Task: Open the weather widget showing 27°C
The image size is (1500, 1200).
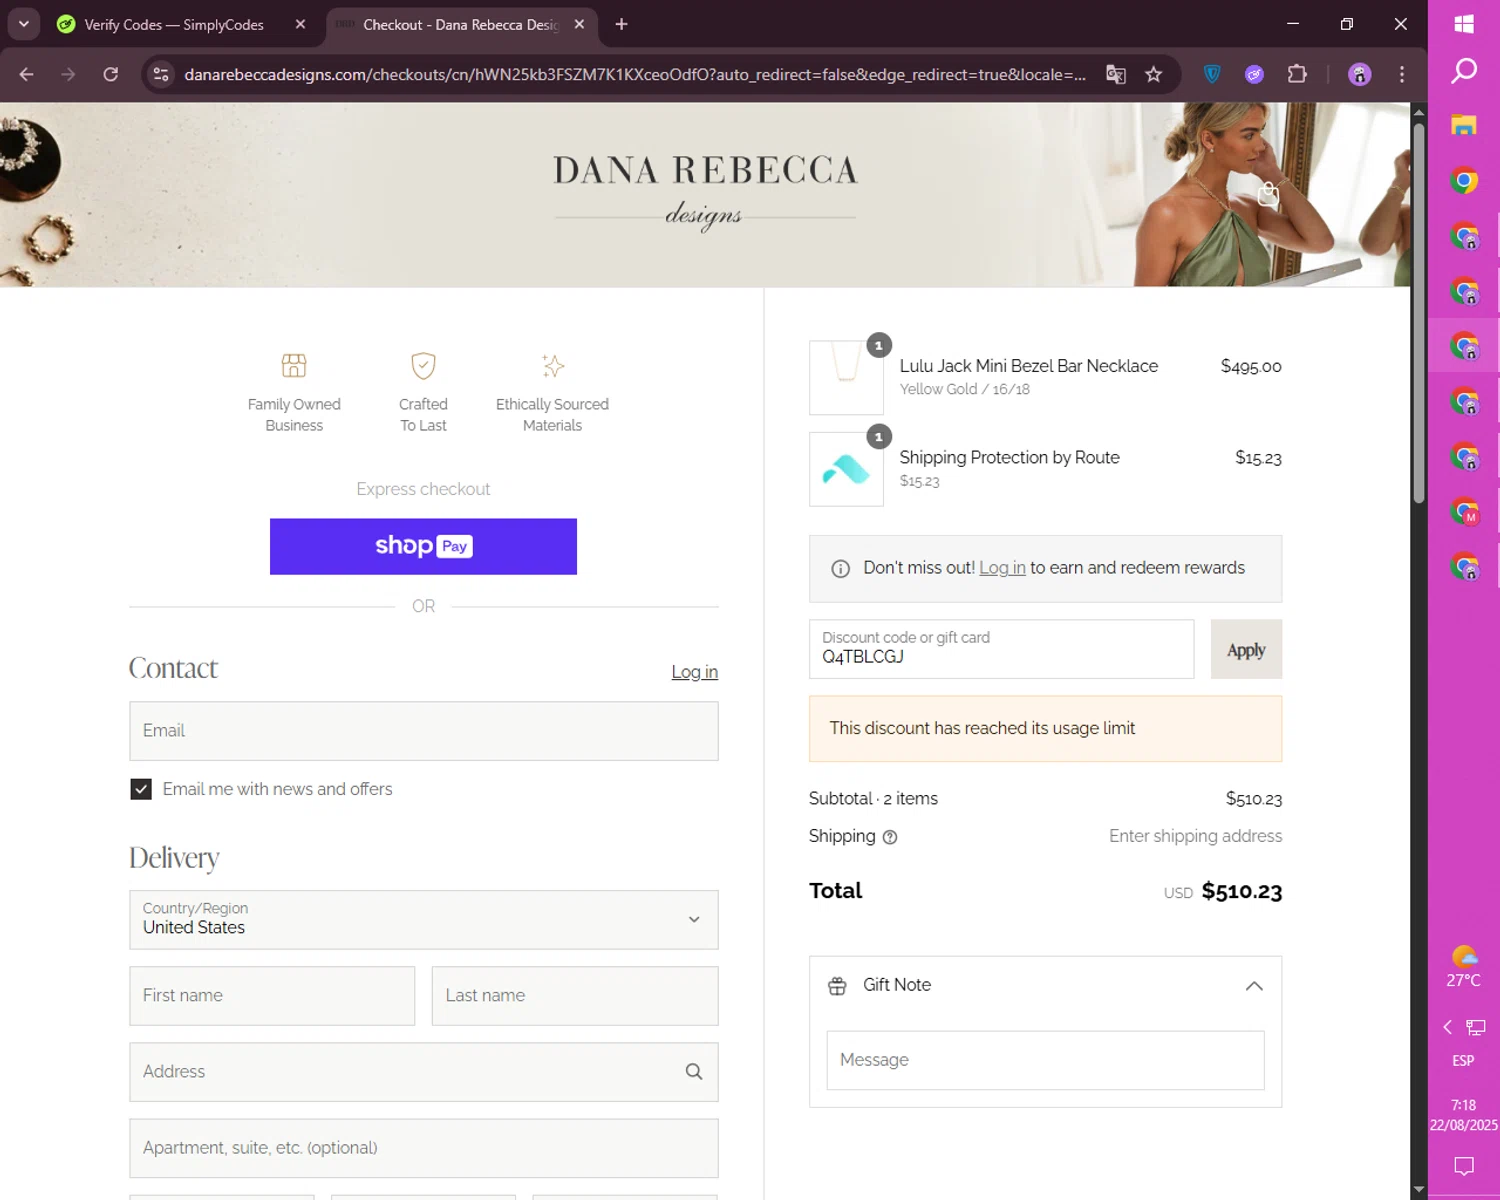Action: click(1464, 967)
